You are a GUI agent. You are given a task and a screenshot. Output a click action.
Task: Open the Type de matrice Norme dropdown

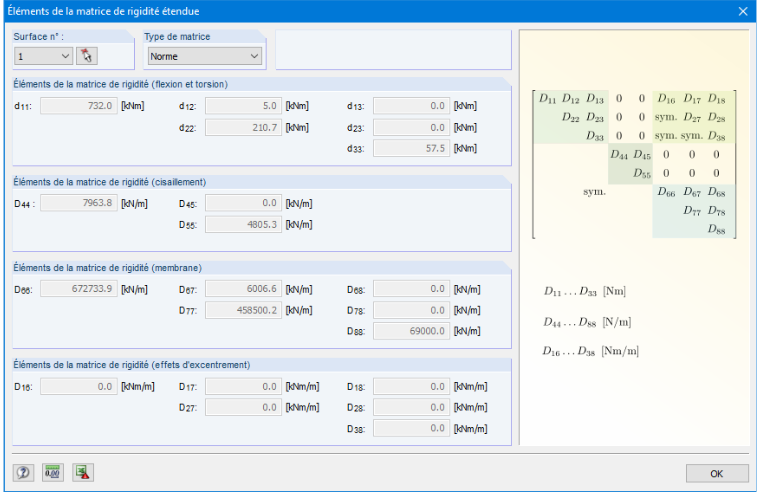[205, 56]
